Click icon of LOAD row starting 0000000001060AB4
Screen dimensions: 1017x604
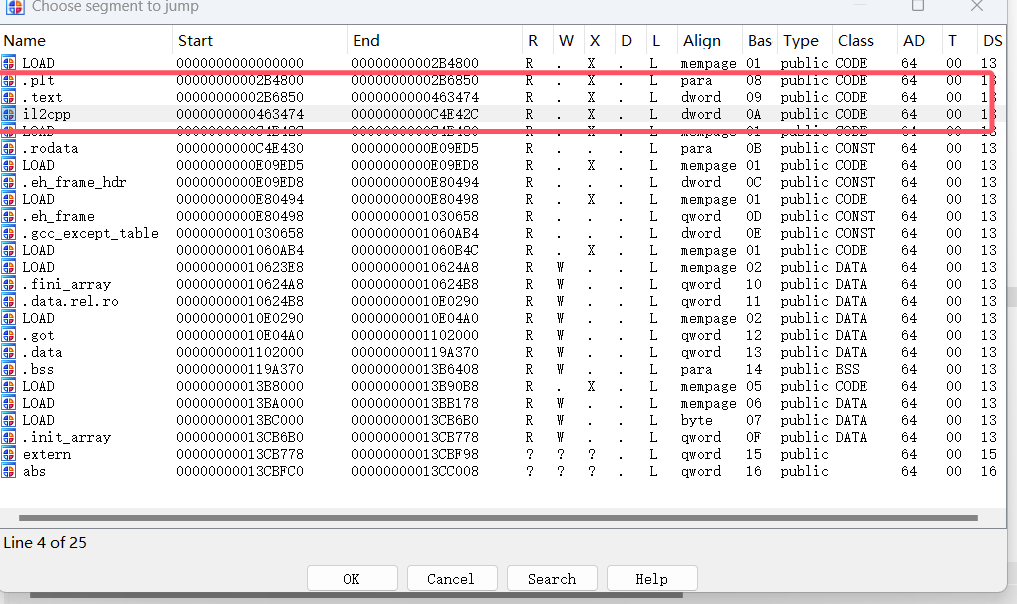click(8, 250)
